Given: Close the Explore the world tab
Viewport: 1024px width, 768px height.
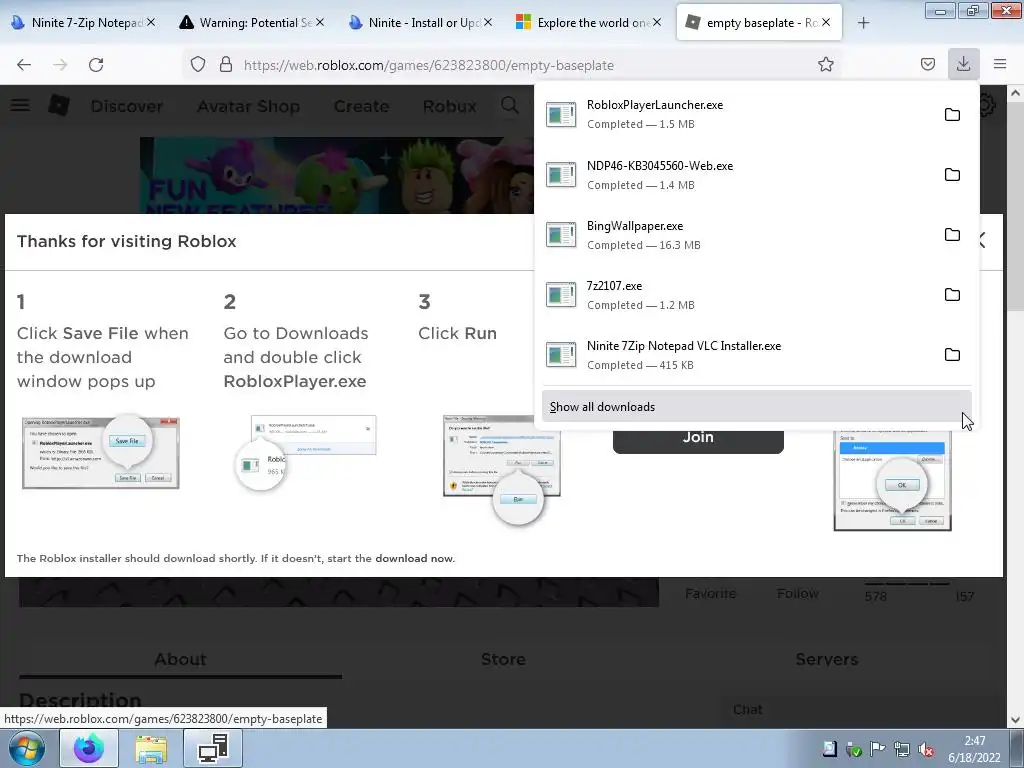Looking at the screenshot, I should click(657, 23).
